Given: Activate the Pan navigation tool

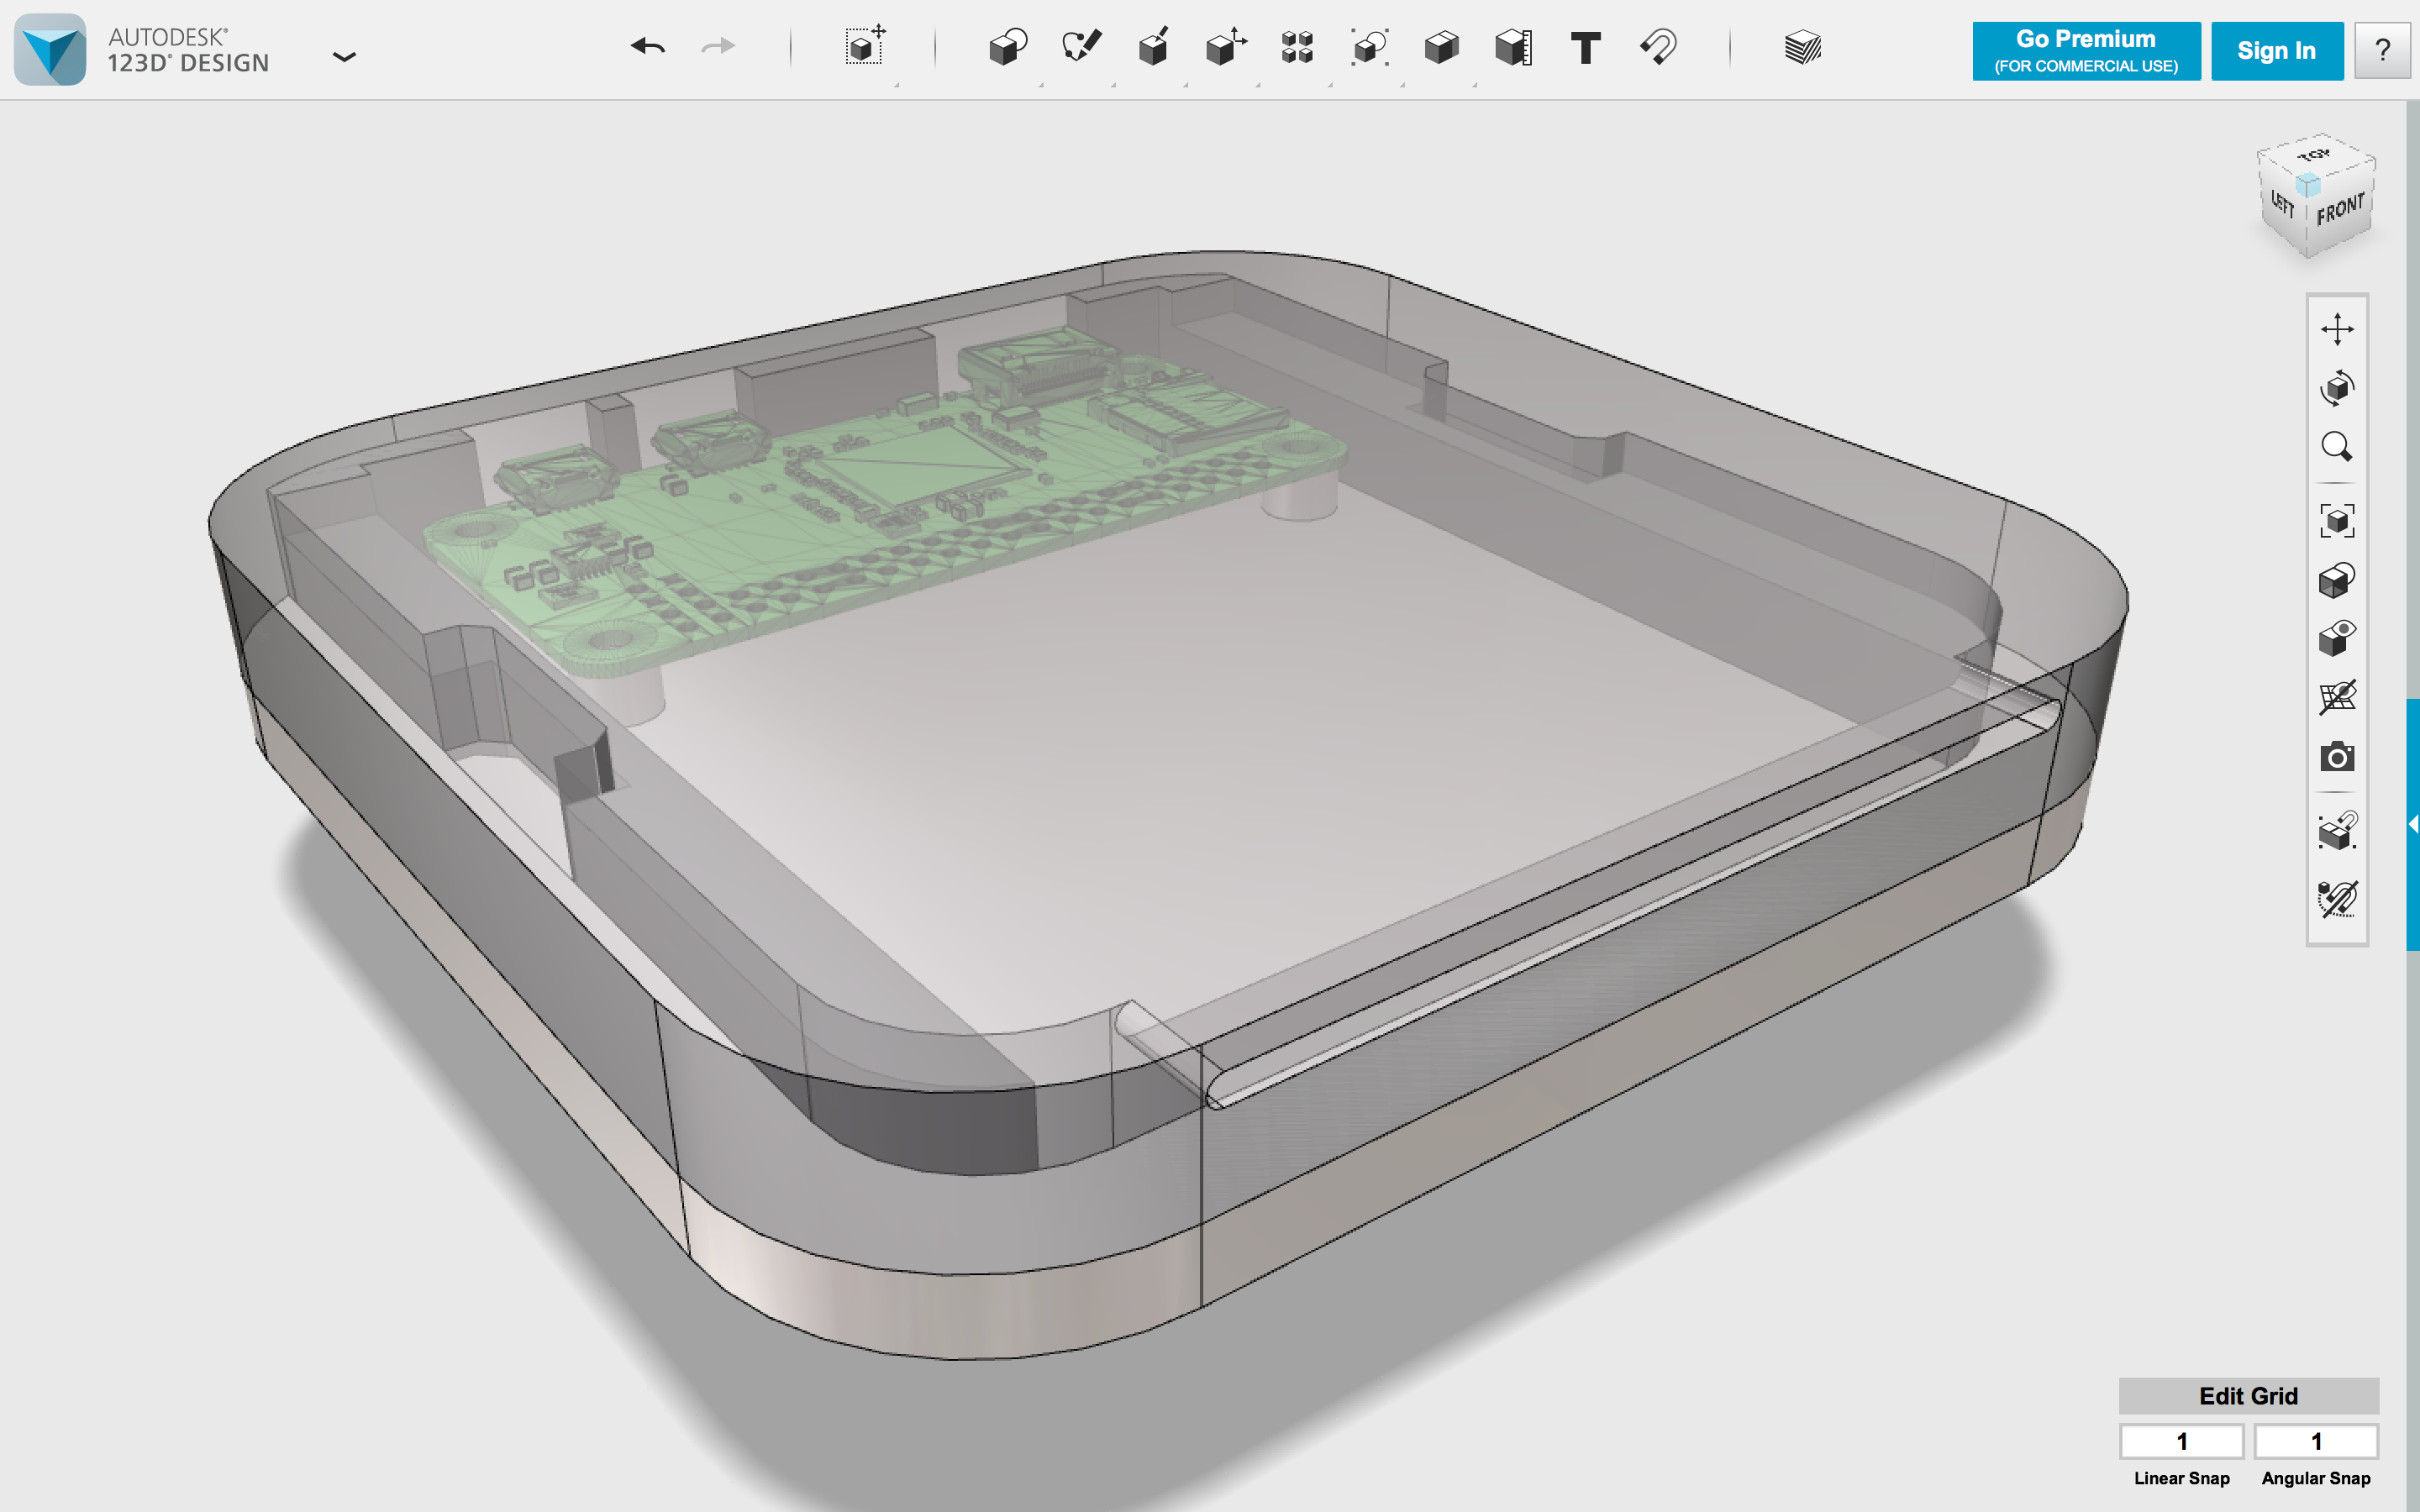Looking at the screenshot, I should click(x=2337, y=329).
